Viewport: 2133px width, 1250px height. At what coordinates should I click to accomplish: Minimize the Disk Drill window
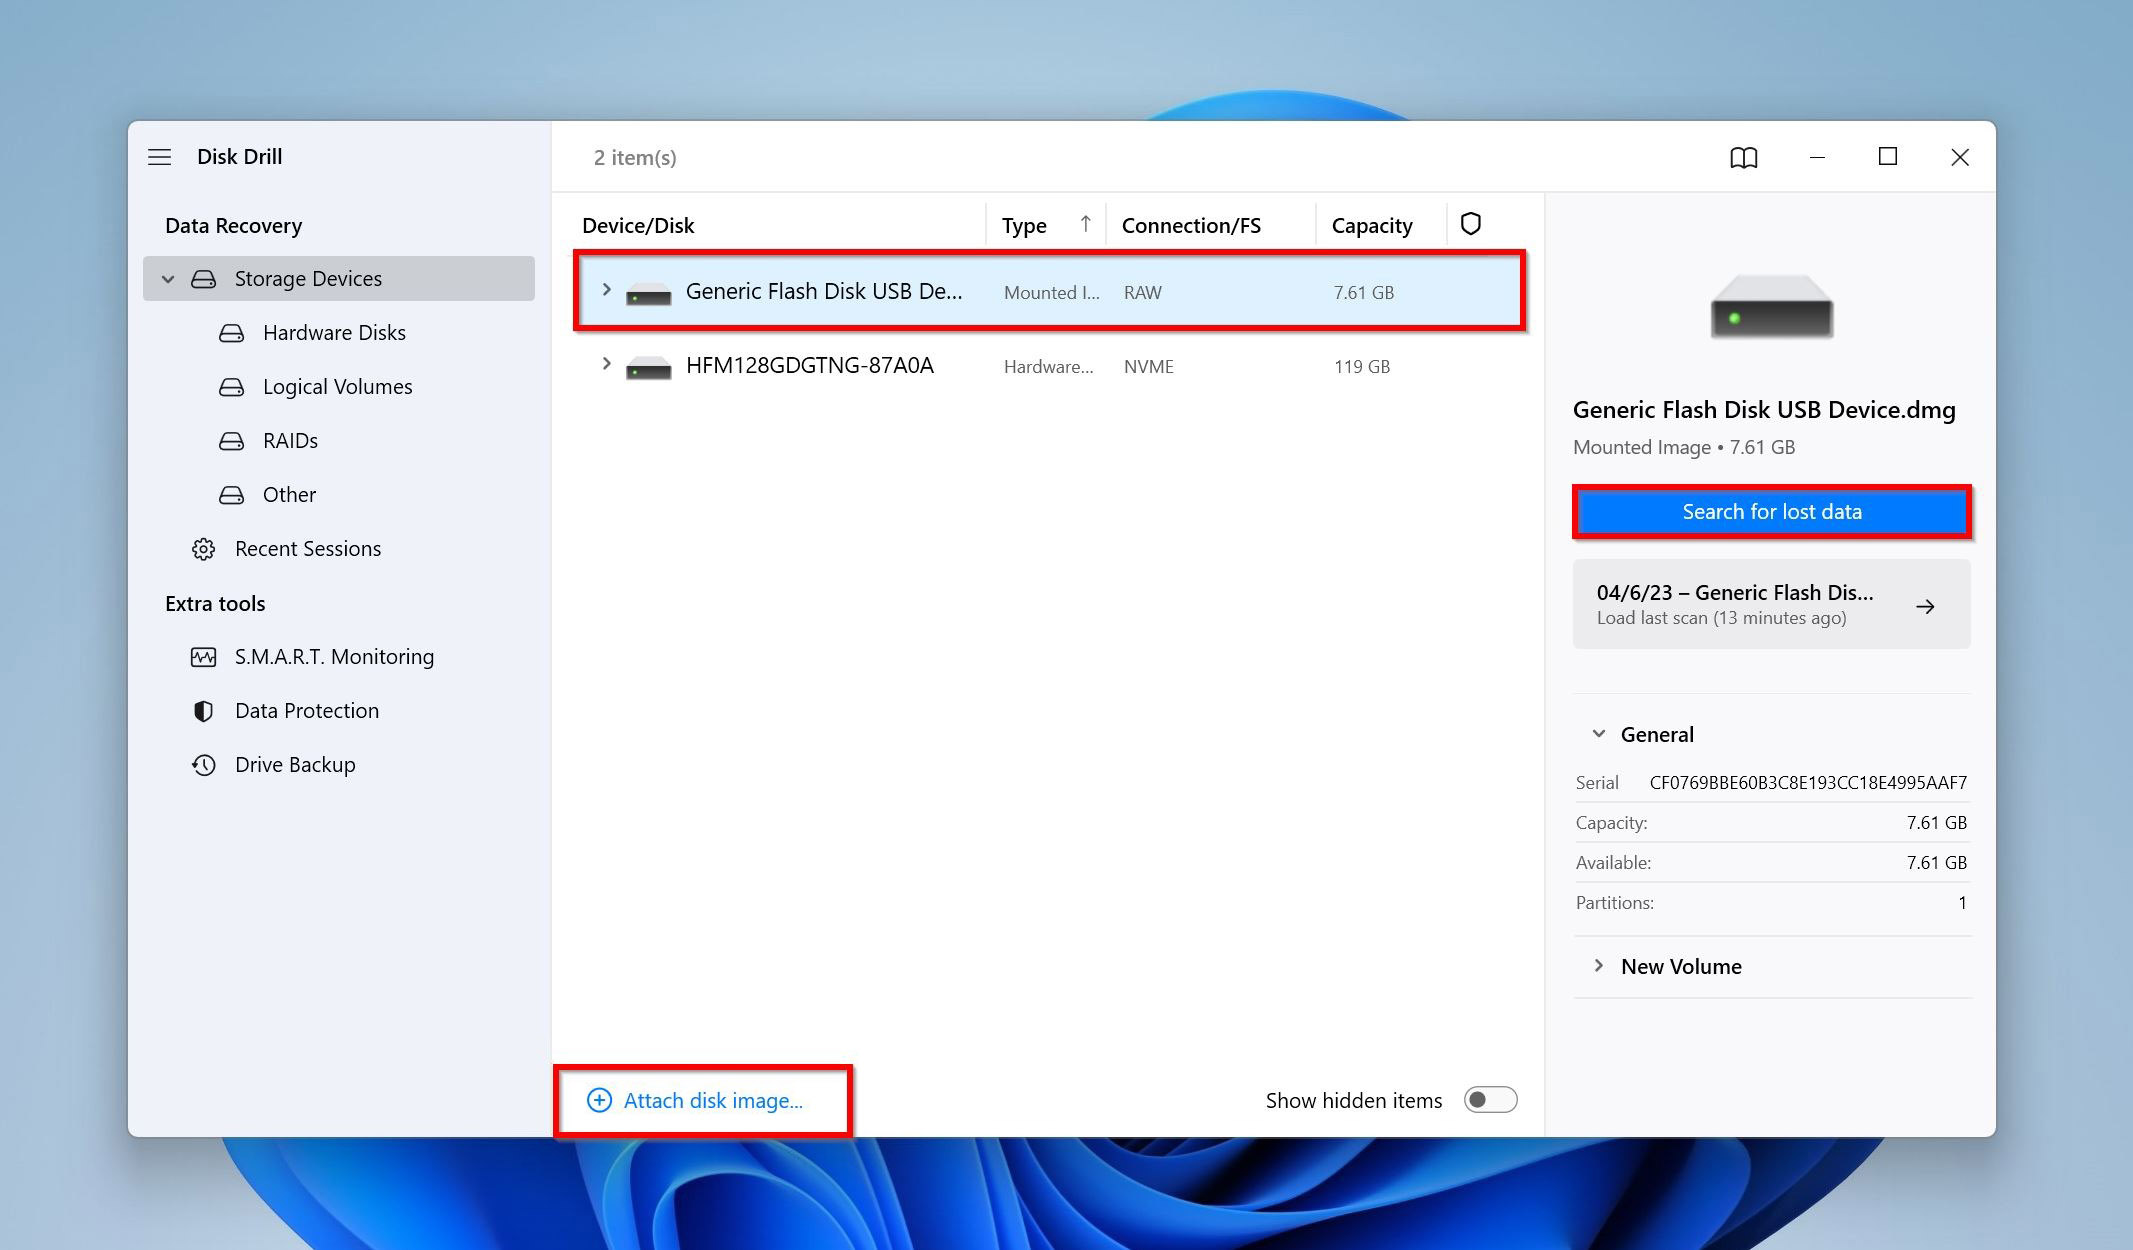pyautogui.click(x=1817, y=157)
